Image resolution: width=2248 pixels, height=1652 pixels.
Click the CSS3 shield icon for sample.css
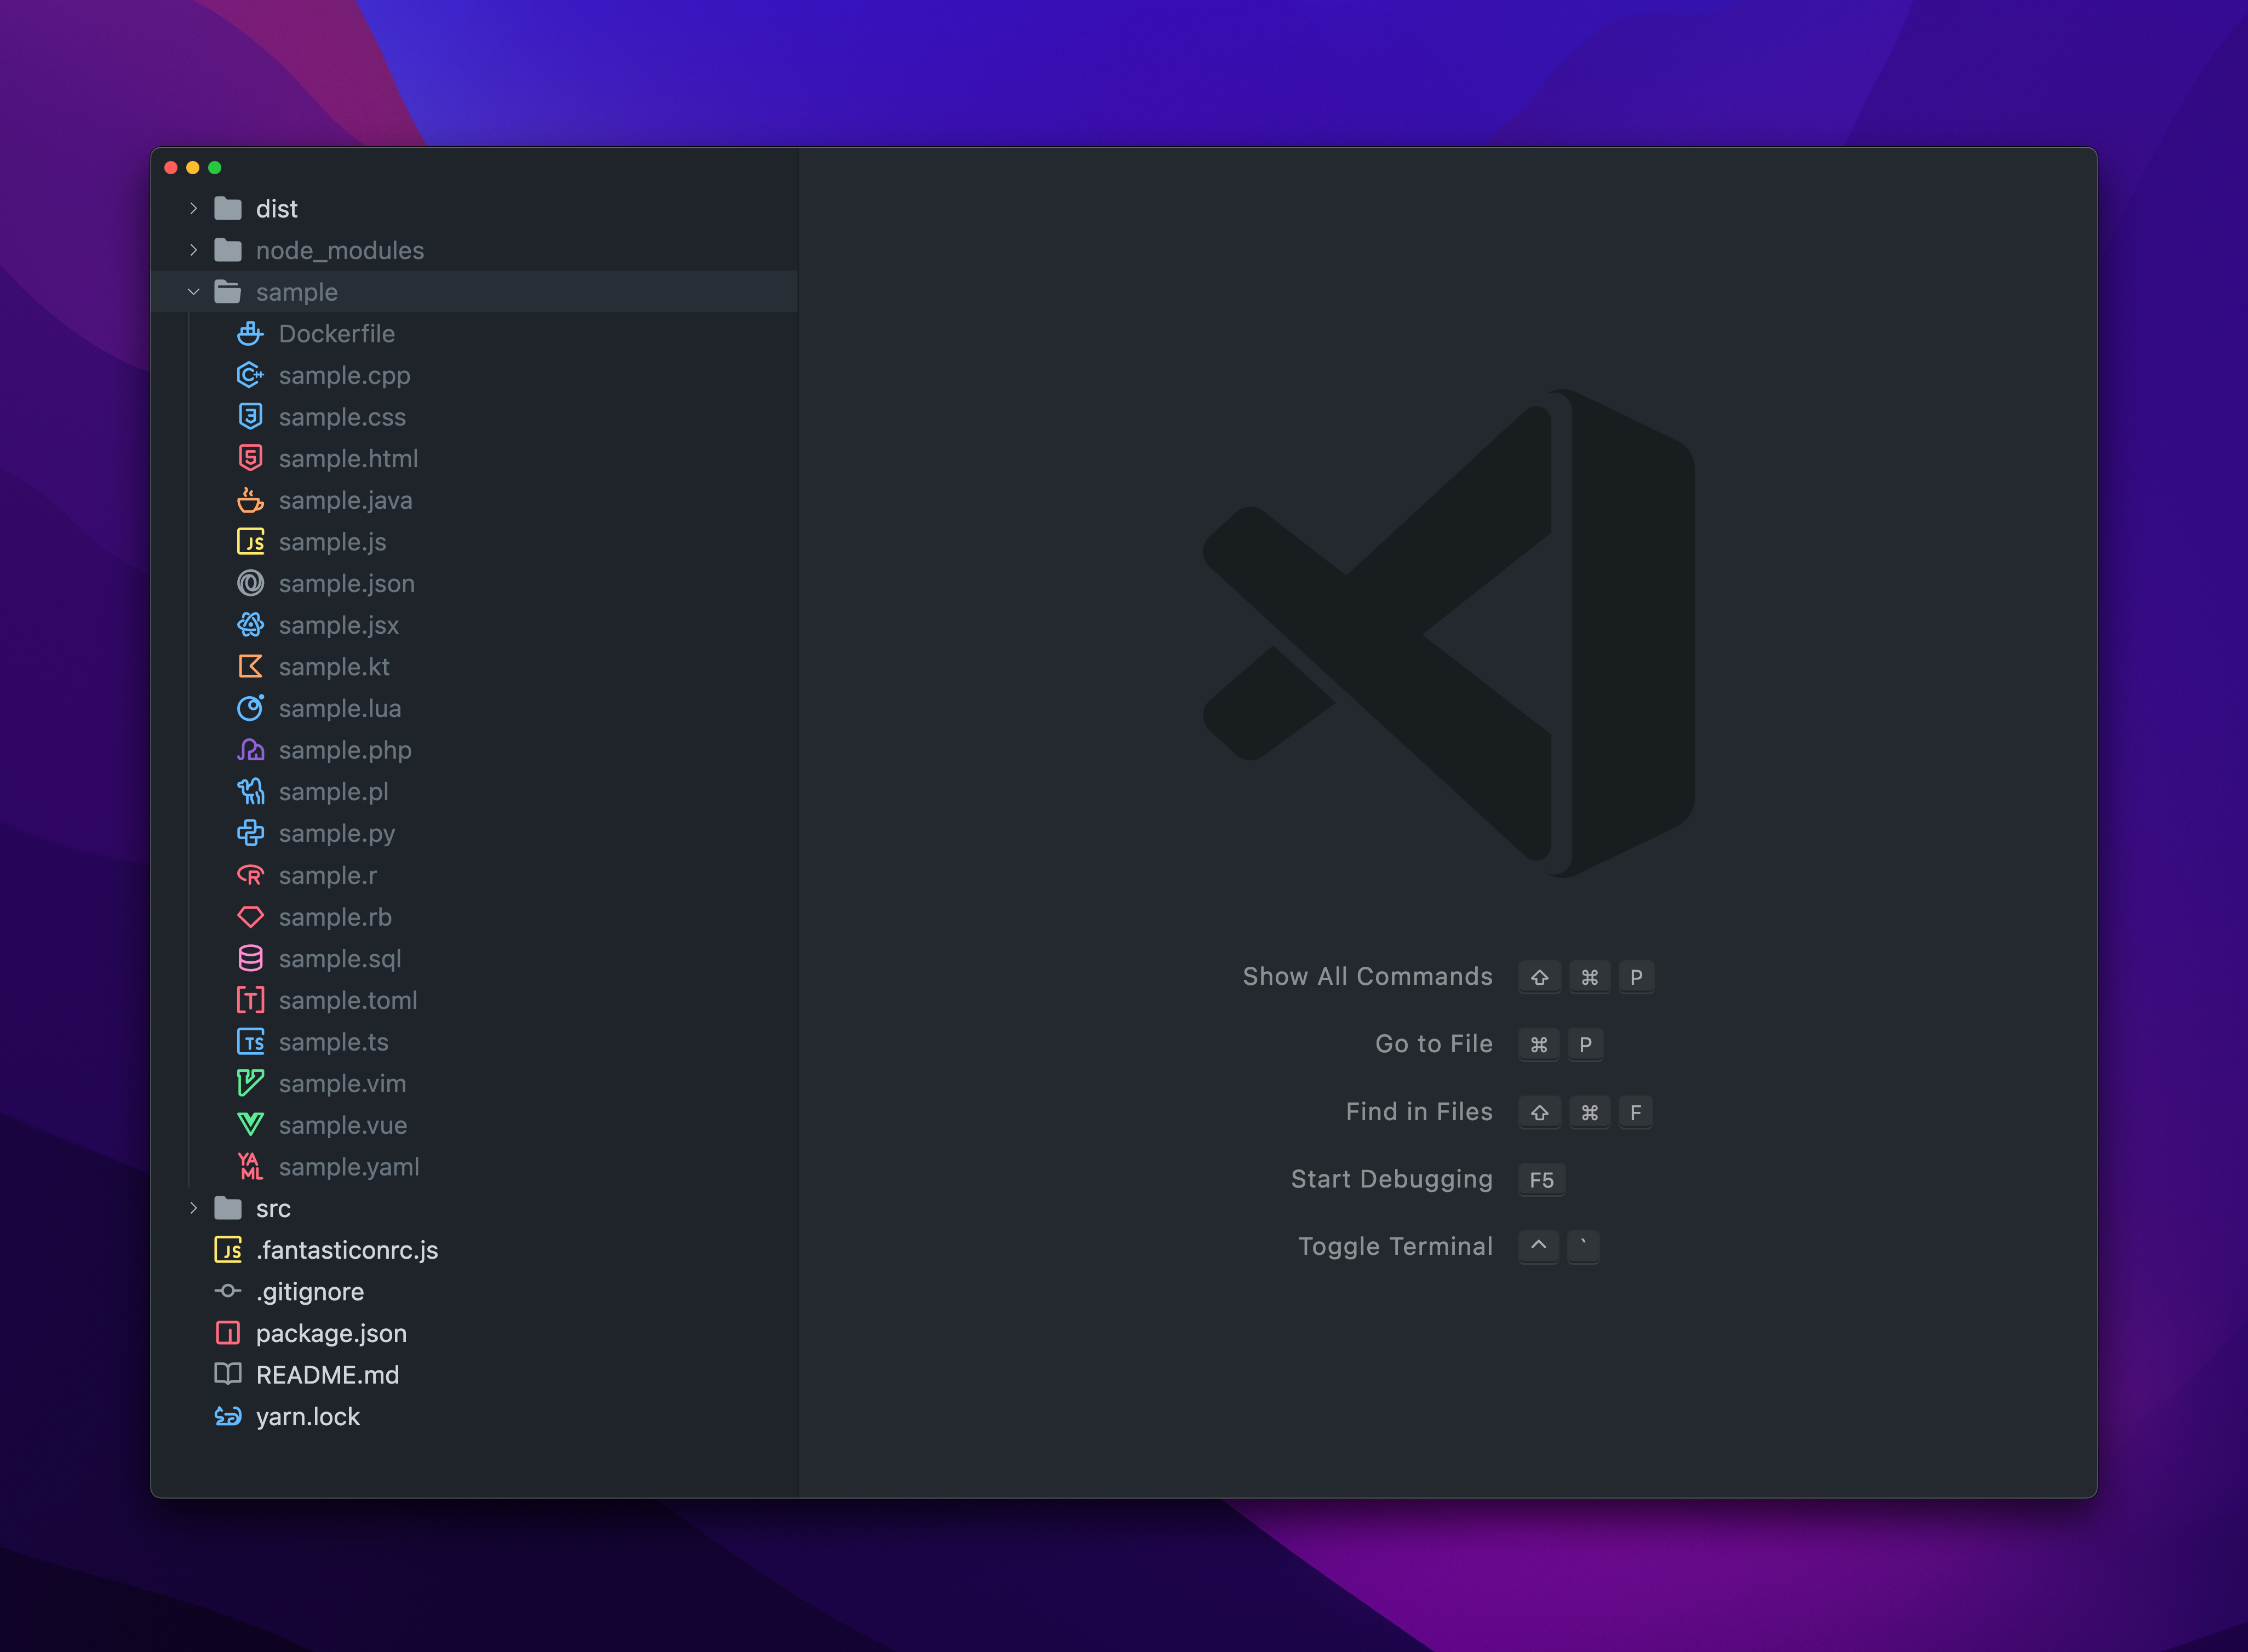[x=250, y=417]
